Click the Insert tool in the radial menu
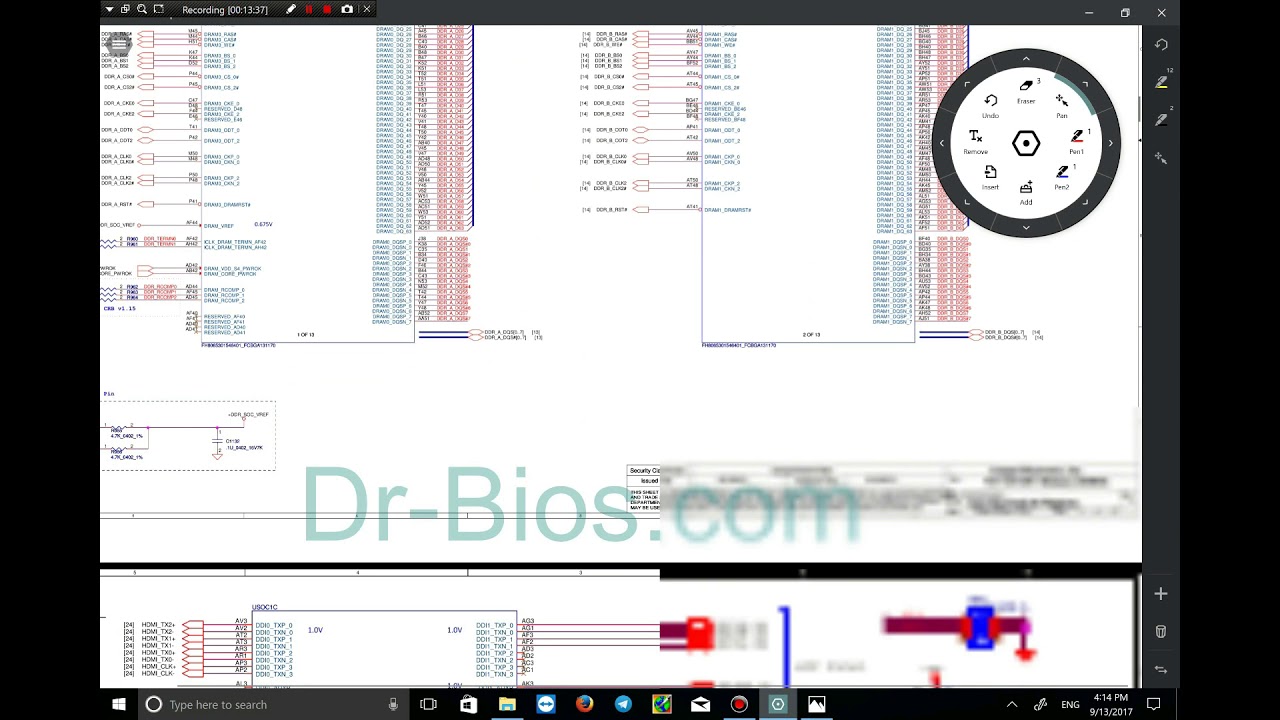The width and height of the screenshot is (1280, 720). coord(990,177)
